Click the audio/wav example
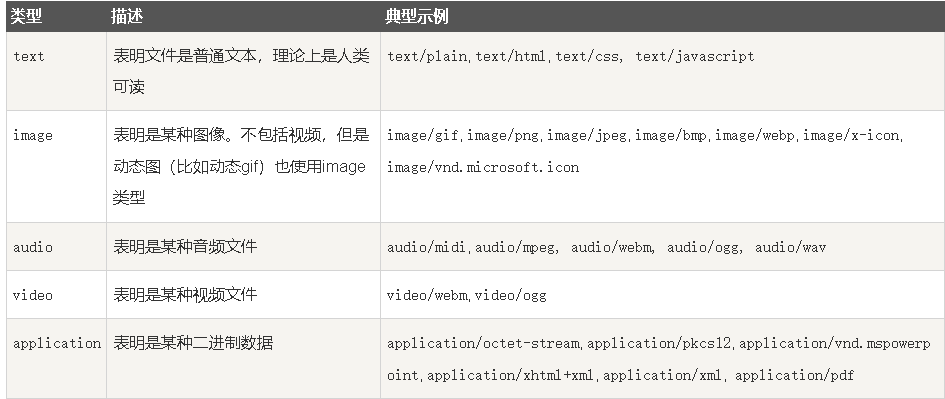Image resolution: width=945 pixels, height=399 pixels. (791, 247)
